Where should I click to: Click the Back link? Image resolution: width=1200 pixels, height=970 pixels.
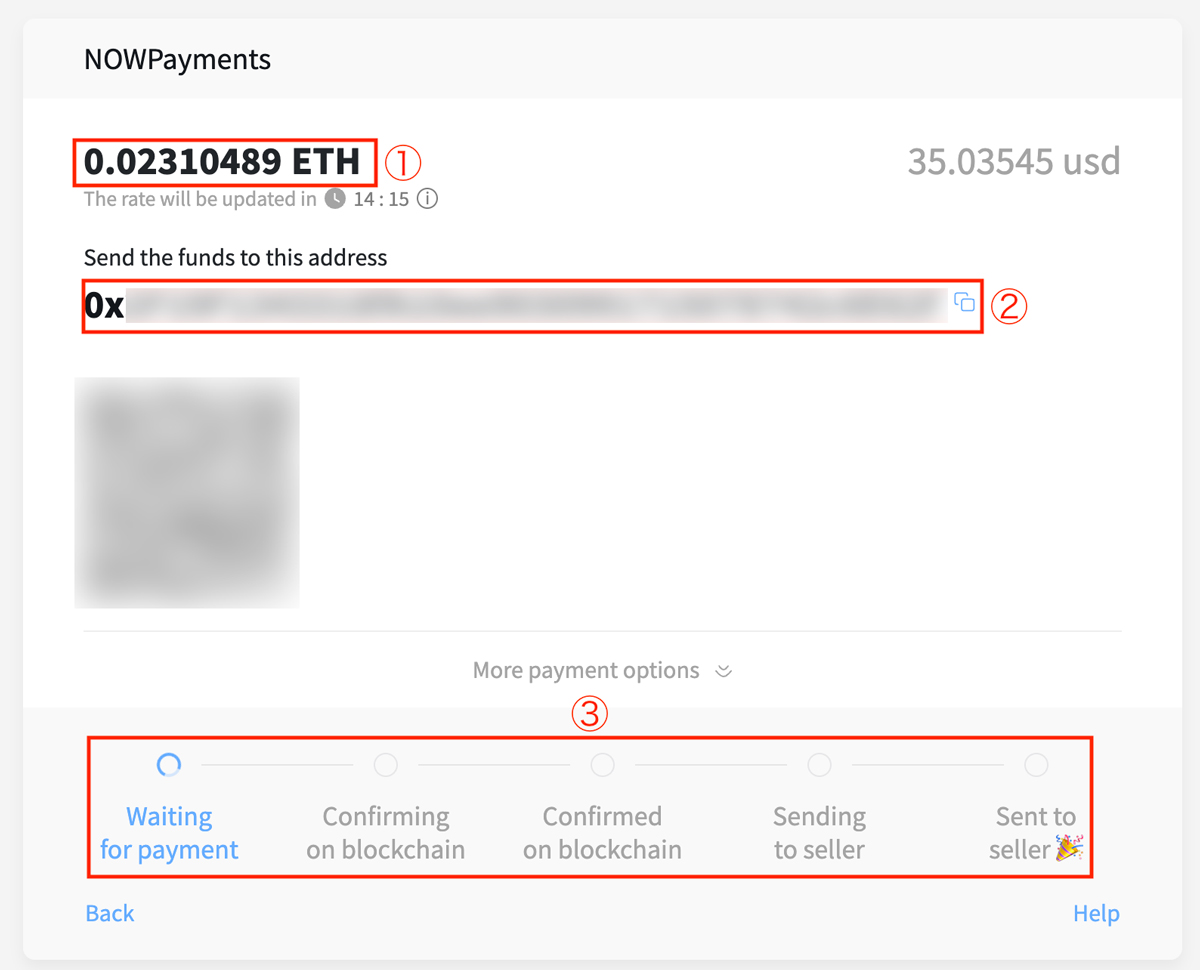point(110,913)
